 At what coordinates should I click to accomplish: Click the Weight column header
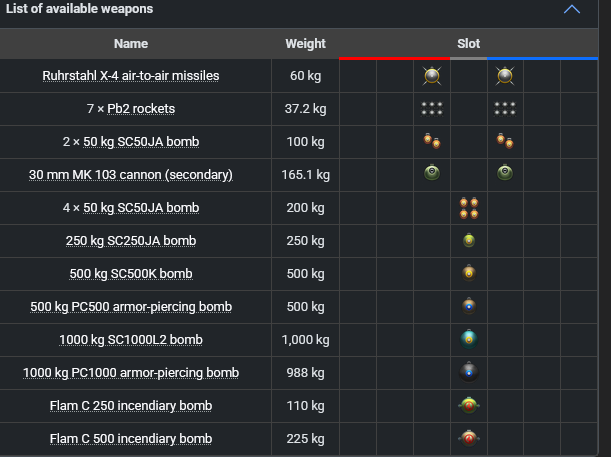point(305,44)
